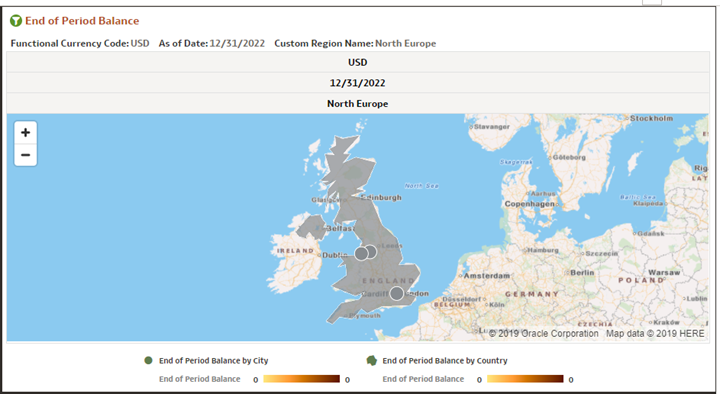Click the Custom Region Name value North Europe
The image size is (720, 394).
pyautogui.click(x=406, y=44)
